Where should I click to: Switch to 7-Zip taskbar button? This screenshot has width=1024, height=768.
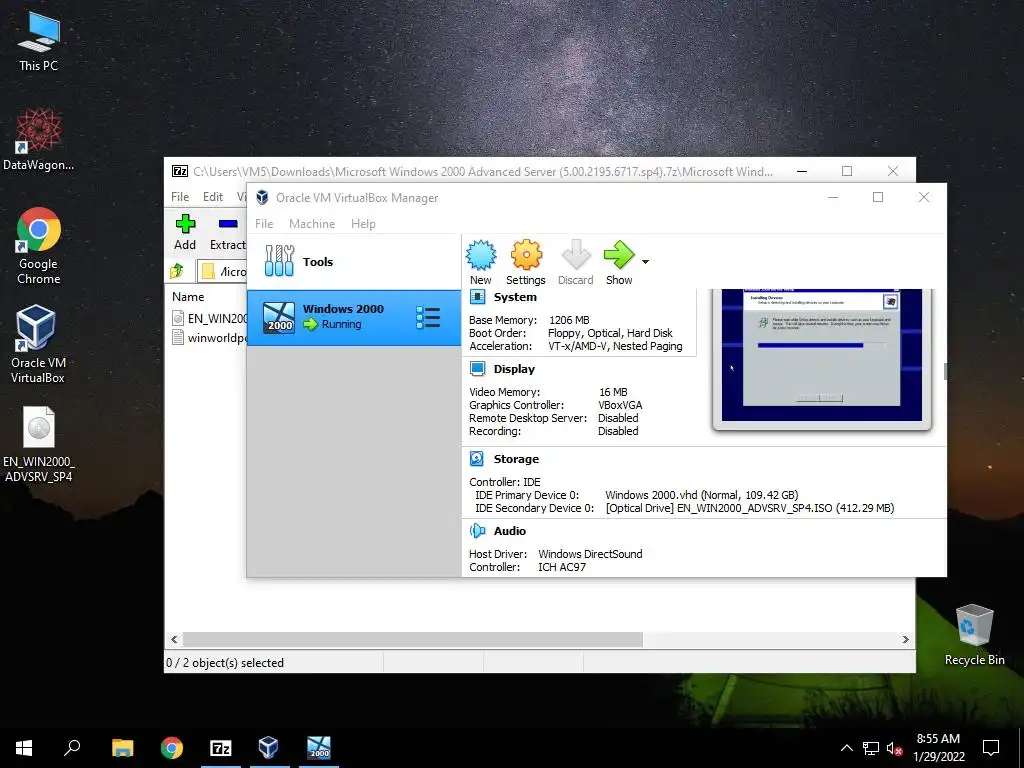coord(221,748)
